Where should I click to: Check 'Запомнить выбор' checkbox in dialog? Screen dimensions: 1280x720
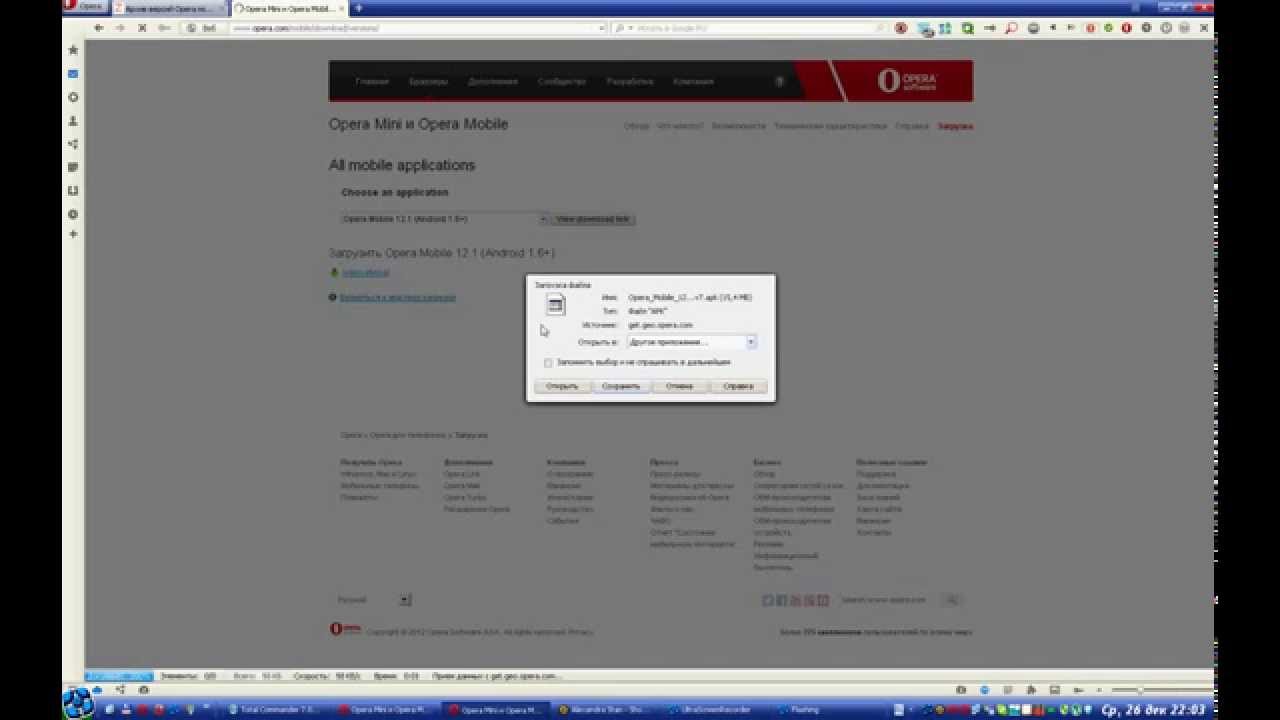[x=548, y=362]
